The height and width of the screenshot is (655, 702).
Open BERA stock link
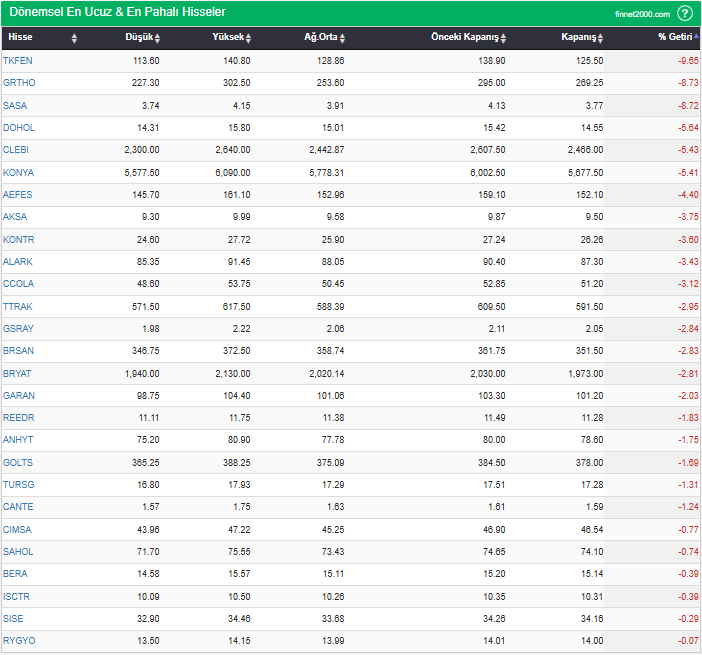15,574
